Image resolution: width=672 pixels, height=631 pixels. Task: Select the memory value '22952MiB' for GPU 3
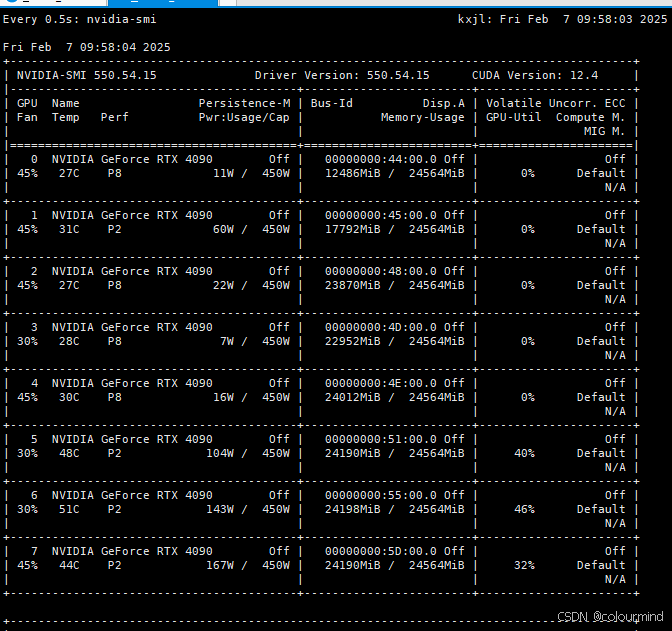coord(353,341)
